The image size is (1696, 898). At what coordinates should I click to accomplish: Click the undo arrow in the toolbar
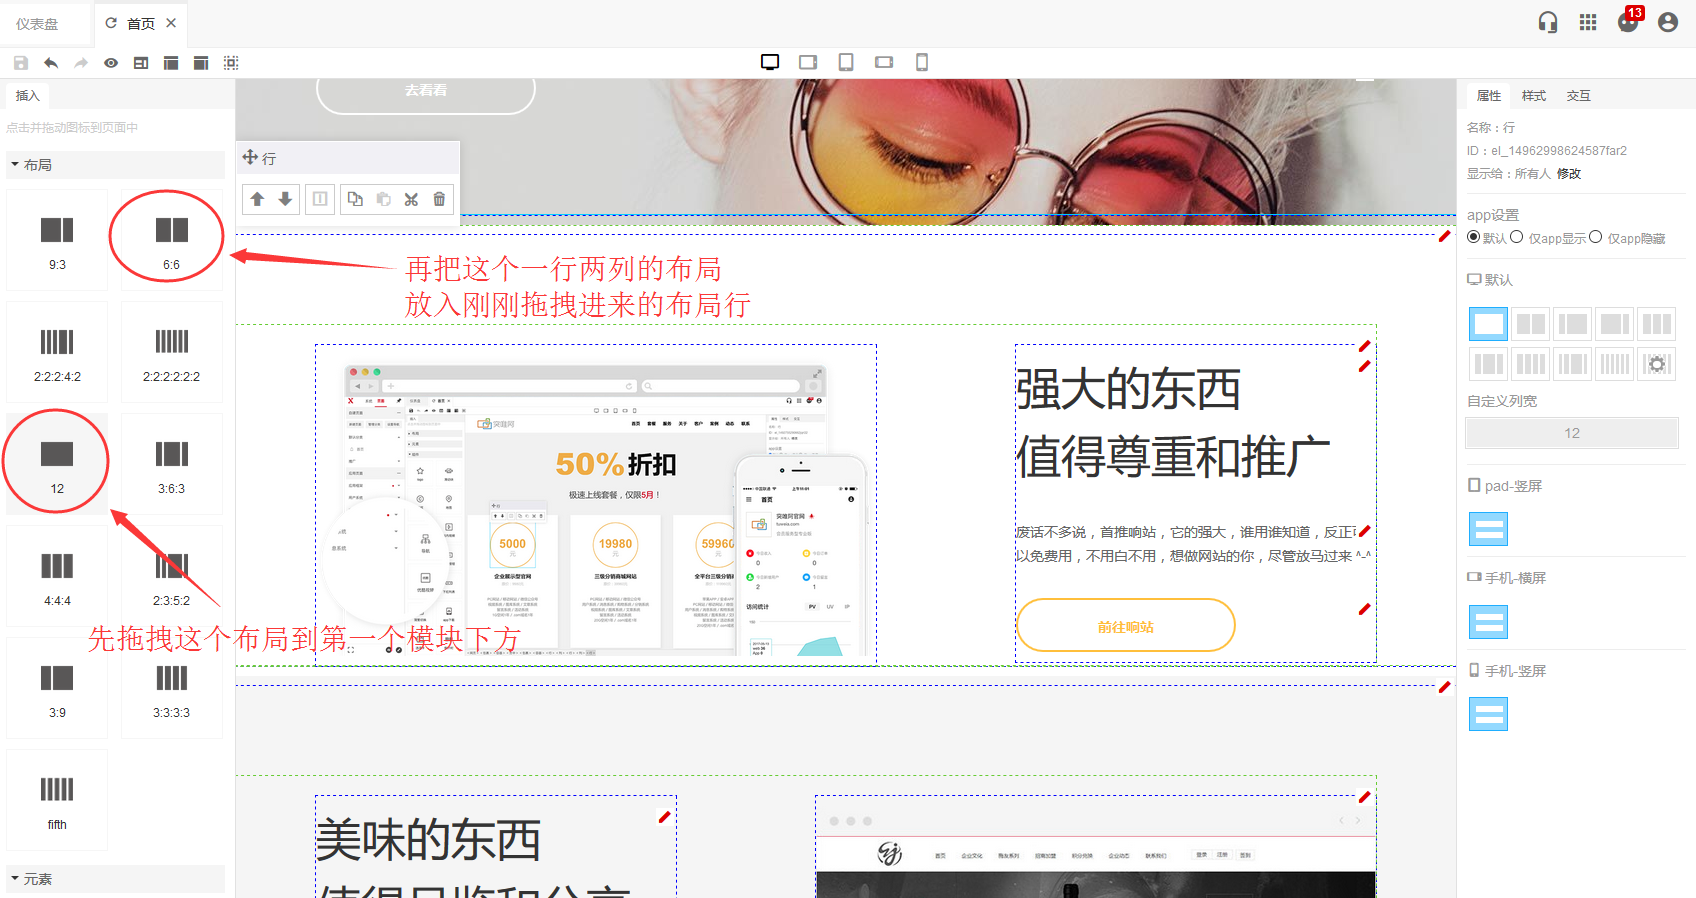(51, 63)
